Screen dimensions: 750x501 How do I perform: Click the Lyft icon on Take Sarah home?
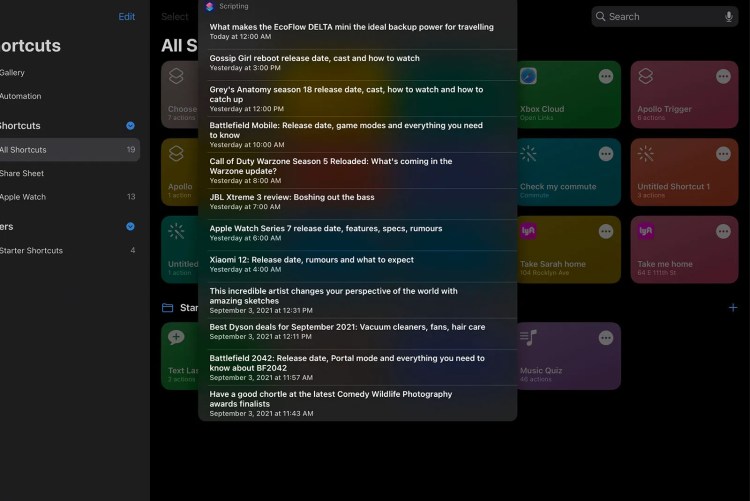click(x=529, y=231)
